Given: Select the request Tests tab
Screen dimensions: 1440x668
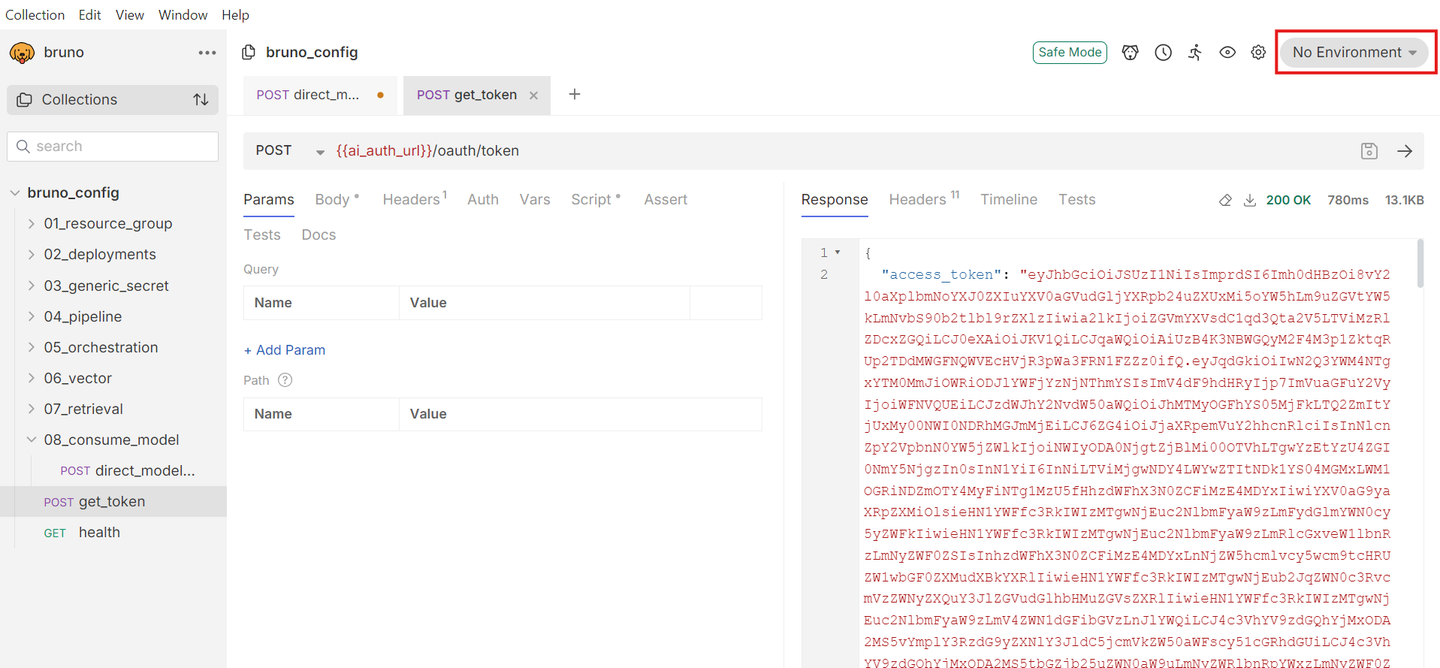Looking at the screenshot, I should pos(262,235).
